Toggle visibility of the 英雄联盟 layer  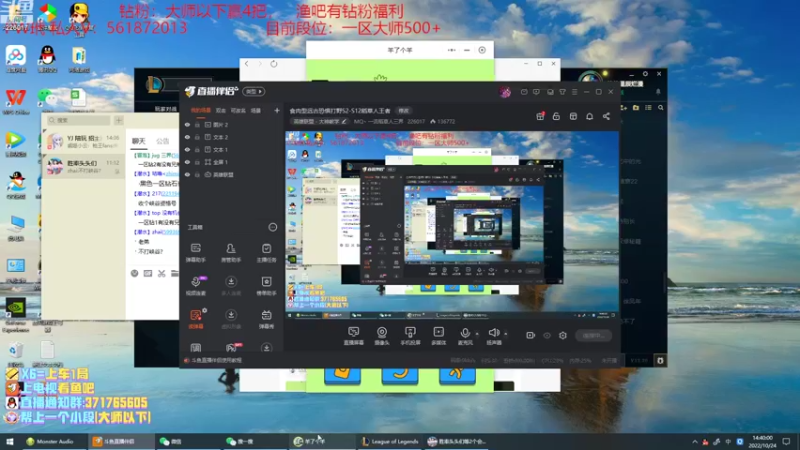click(187, 174)
